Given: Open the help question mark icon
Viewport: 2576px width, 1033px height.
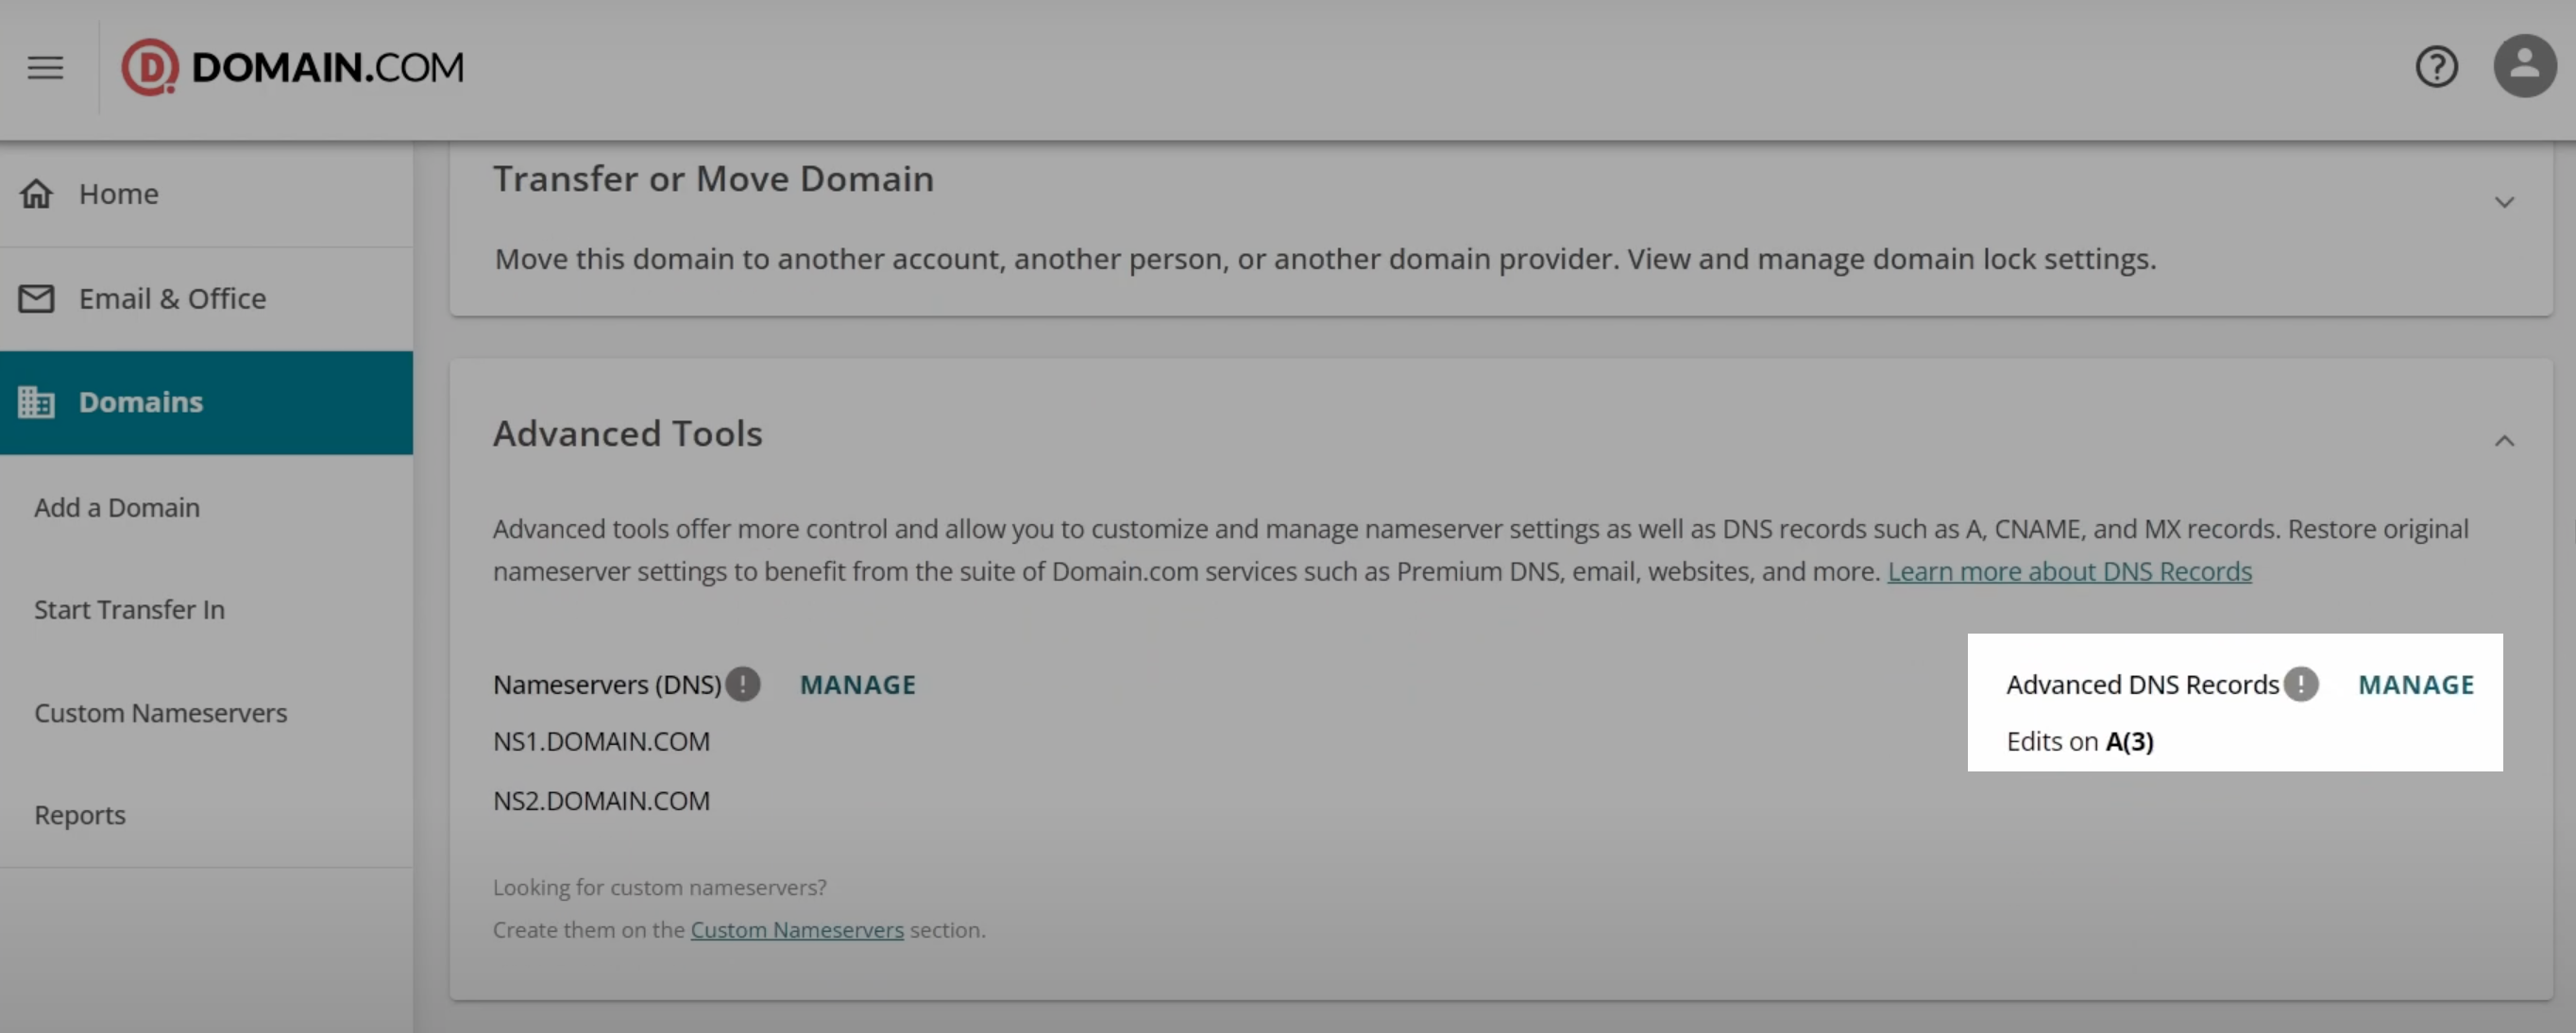Looking at the screenshot, I should tap(2436, 67).
